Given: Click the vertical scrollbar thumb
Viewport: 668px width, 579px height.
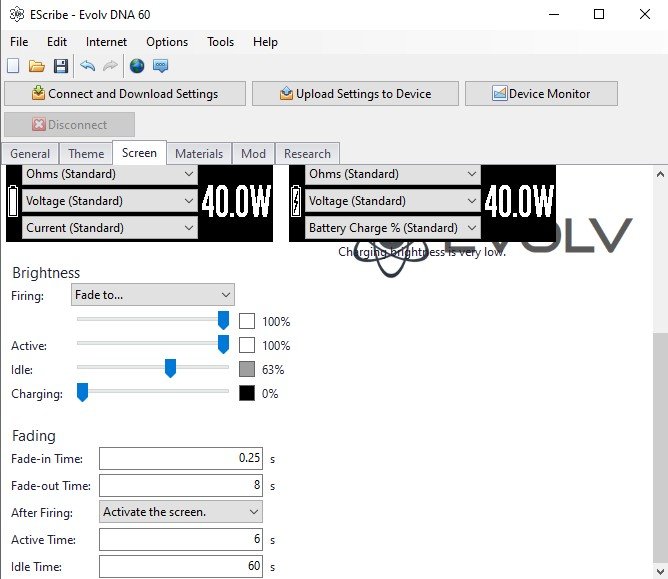Looking at the screenshot, I should (x=660, y=447).
